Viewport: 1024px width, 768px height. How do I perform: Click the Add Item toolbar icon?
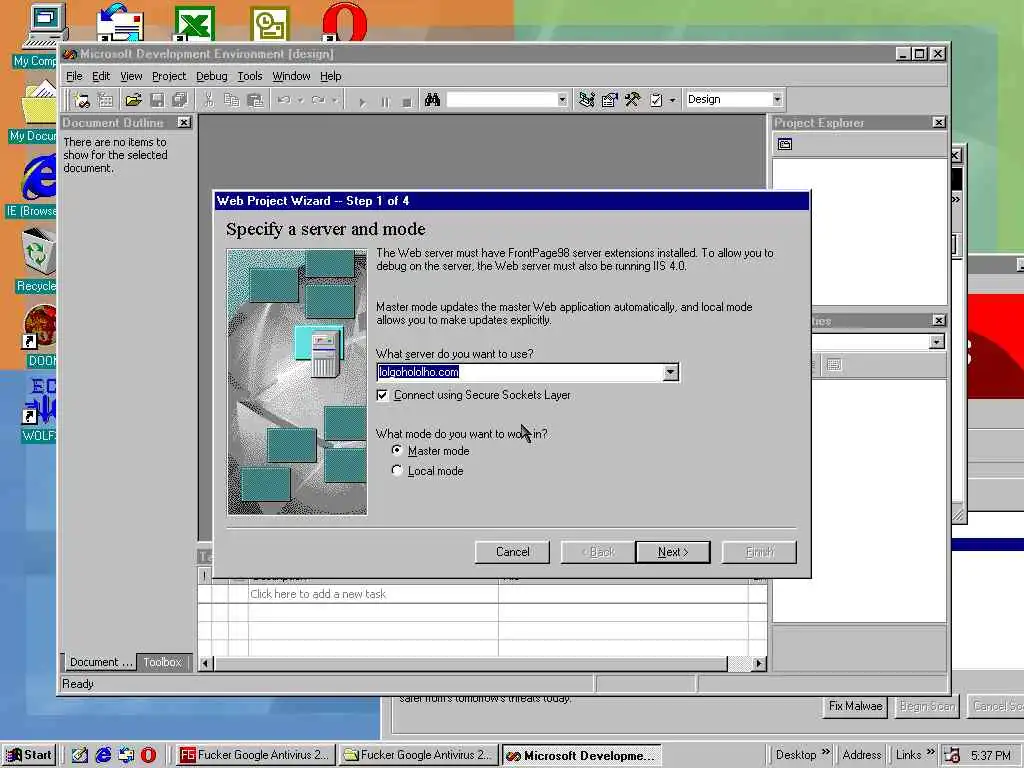105,100
